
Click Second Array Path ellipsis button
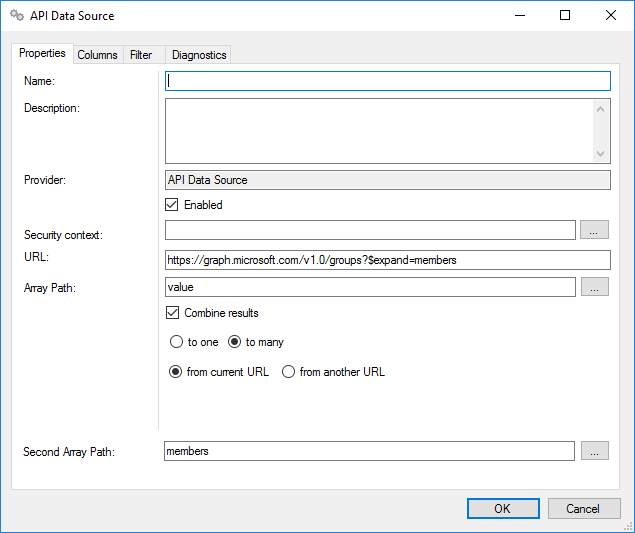(x=593, y=451)
